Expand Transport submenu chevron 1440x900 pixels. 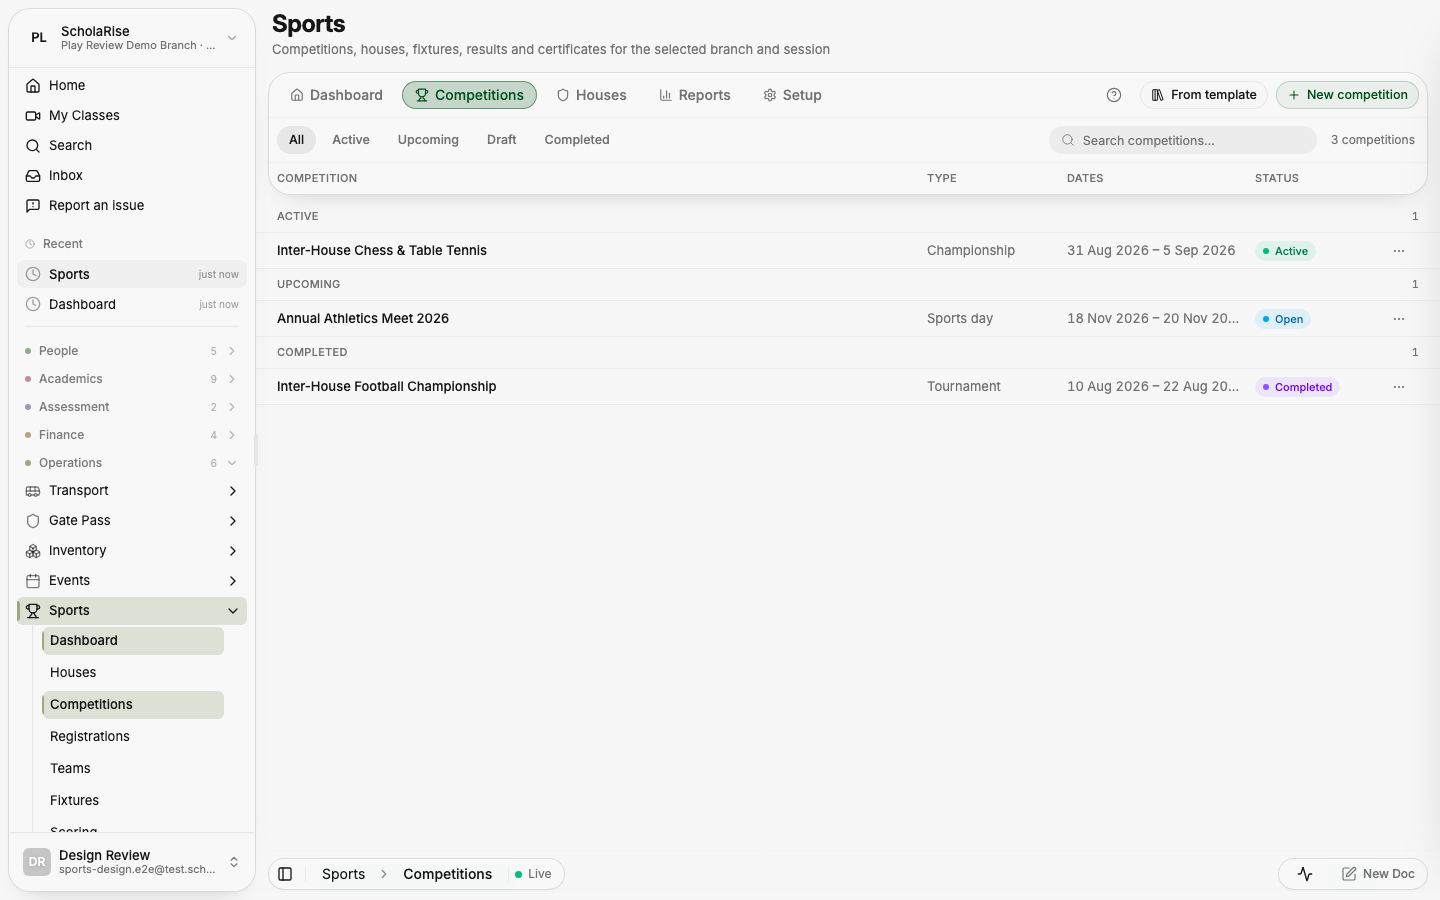tap(232, 491)
